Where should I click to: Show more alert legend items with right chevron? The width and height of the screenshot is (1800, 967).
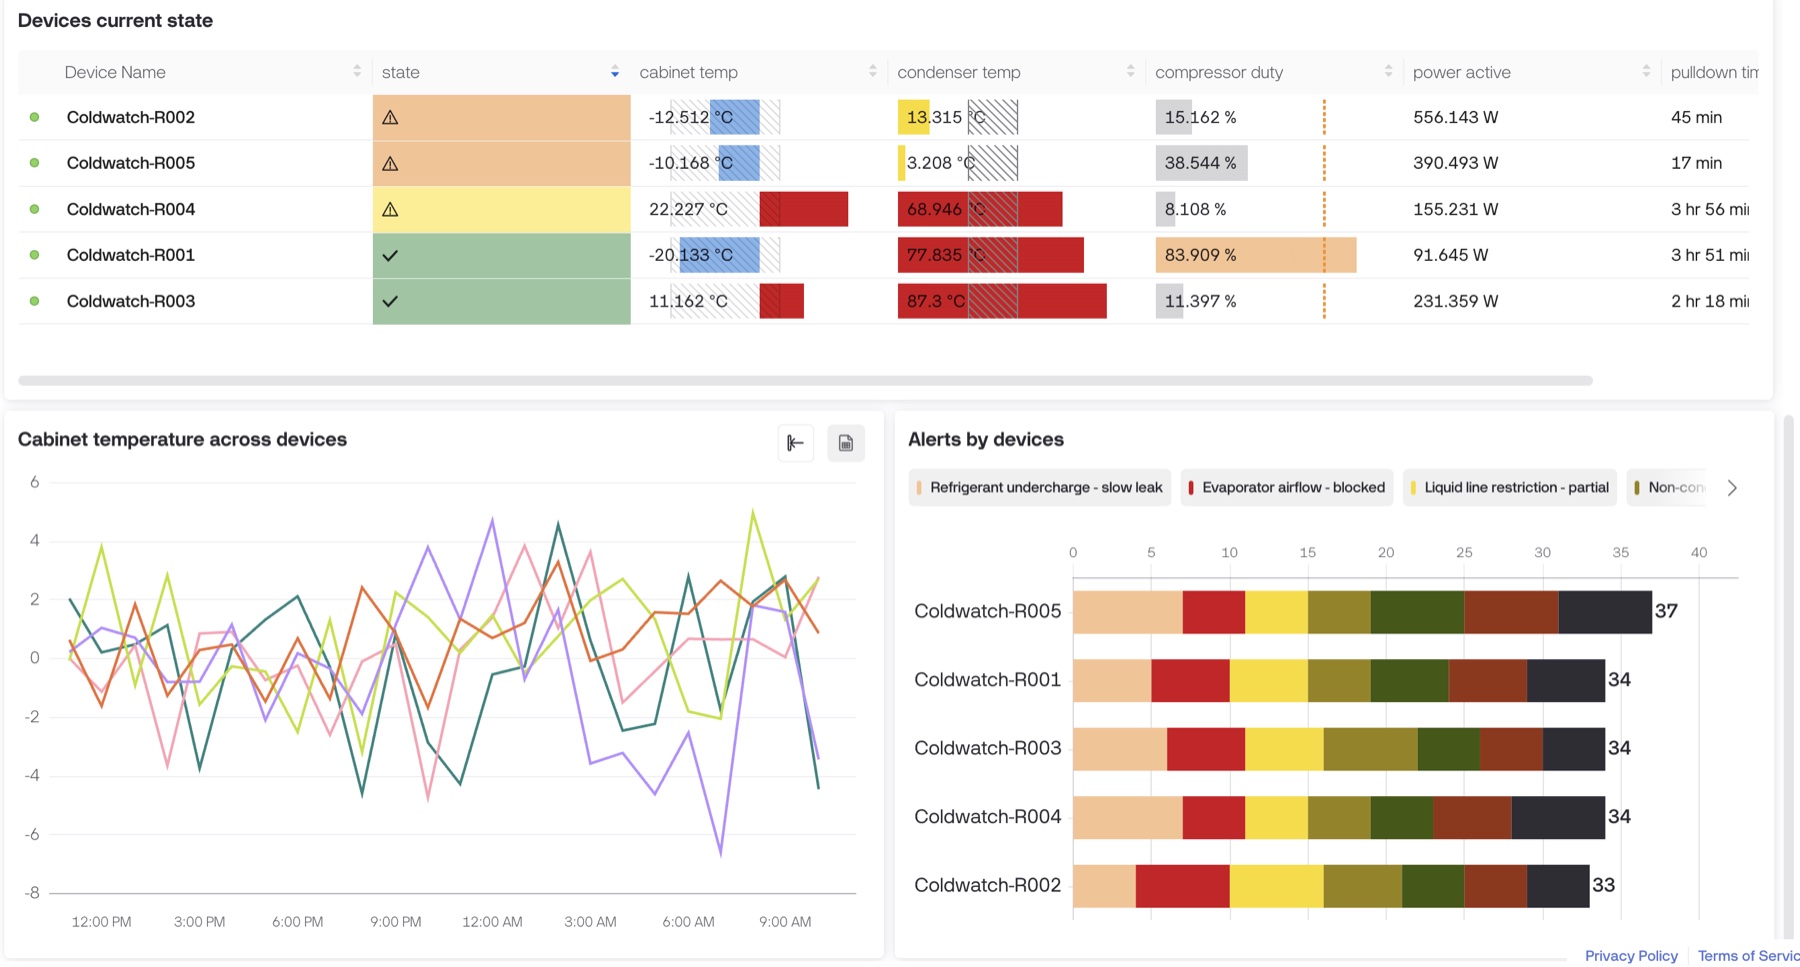point(1732,488)
